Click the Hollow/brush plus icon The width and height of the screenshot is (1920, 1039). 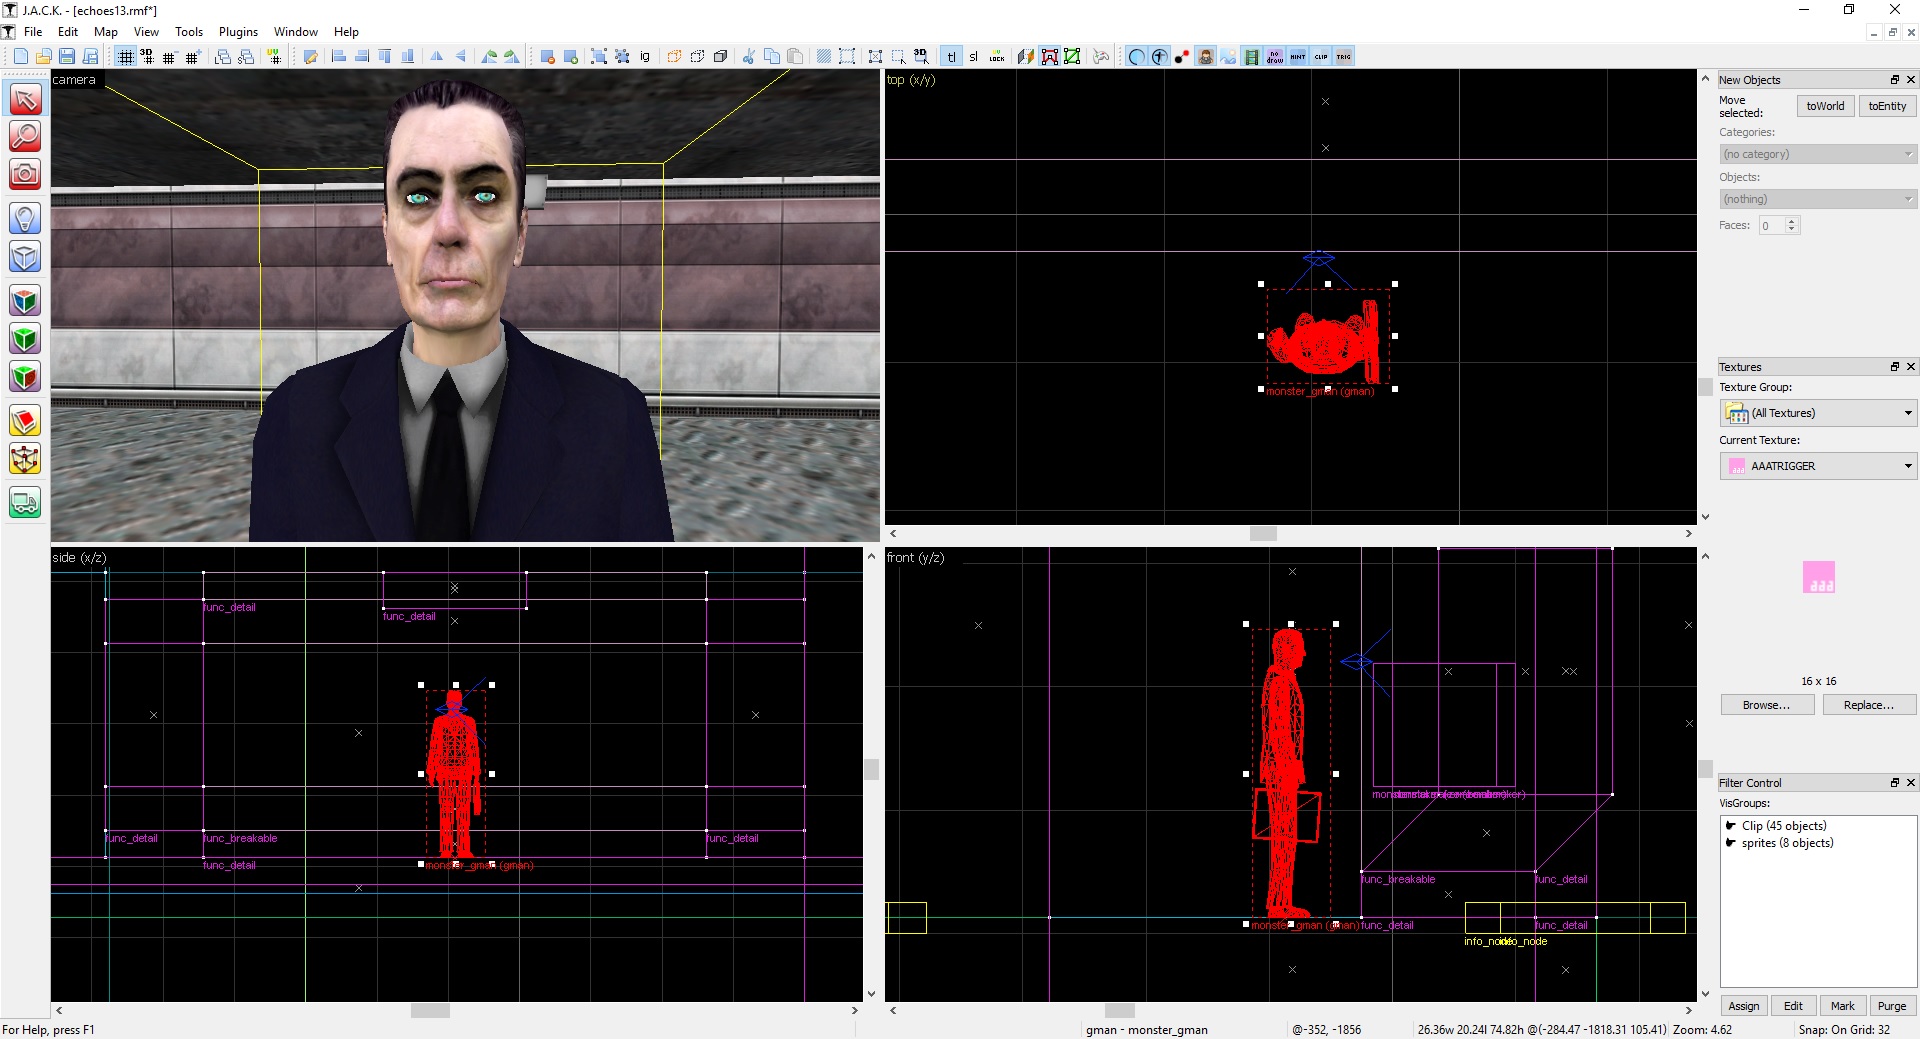coord(571,56)
